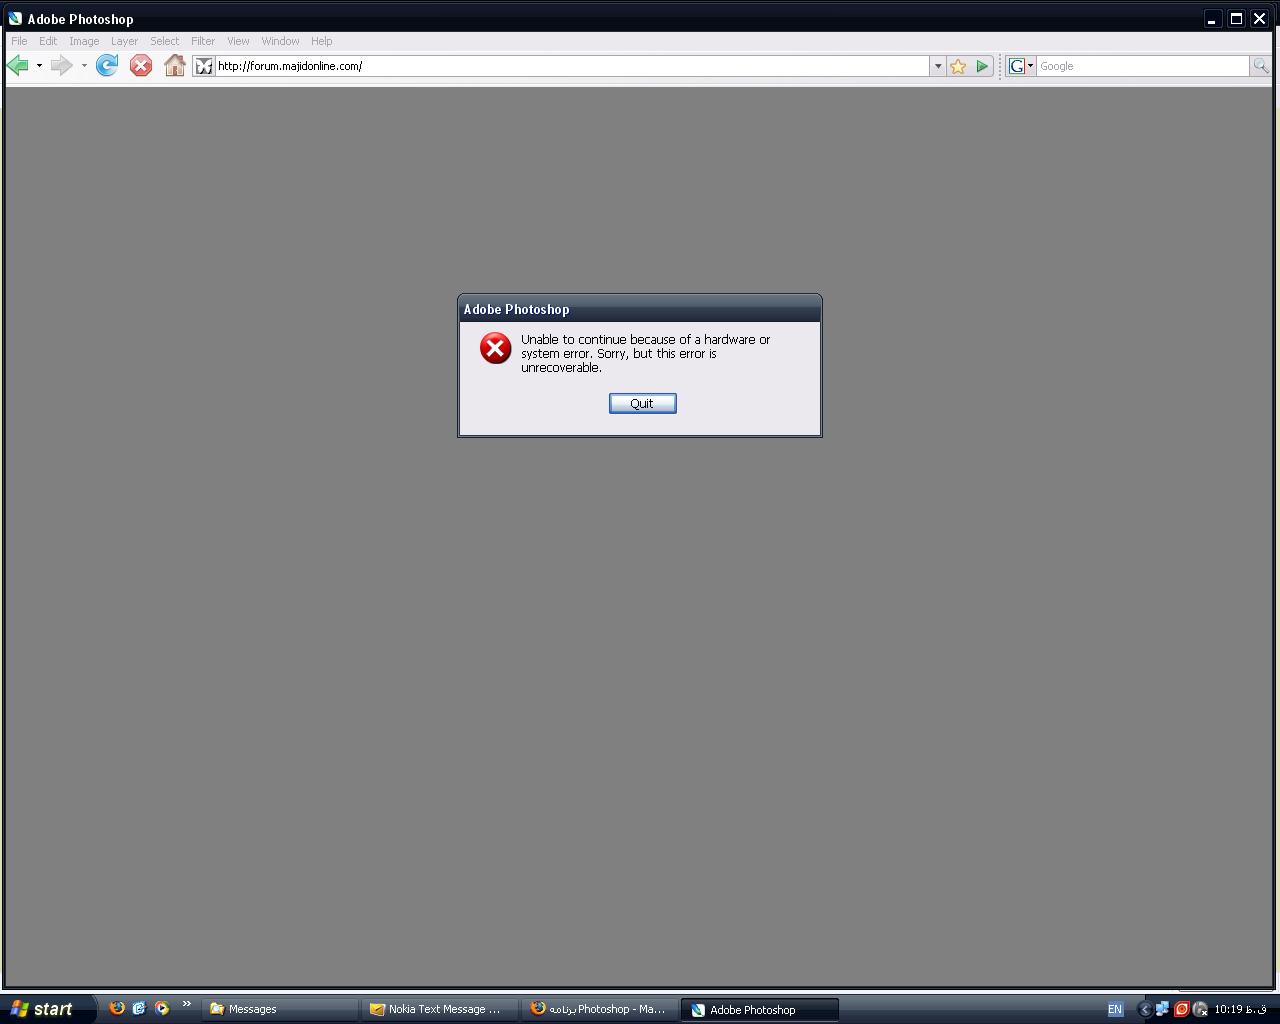Go to the Home page icon
The width and height of the screenshot is (1280, 1024).
point(174,66)
